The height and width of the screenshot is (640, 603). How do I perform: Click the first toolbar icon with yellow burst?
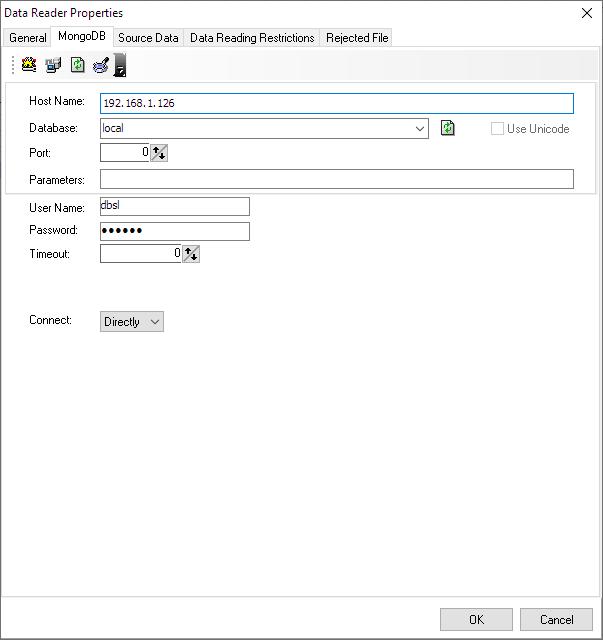coord(29,65)
